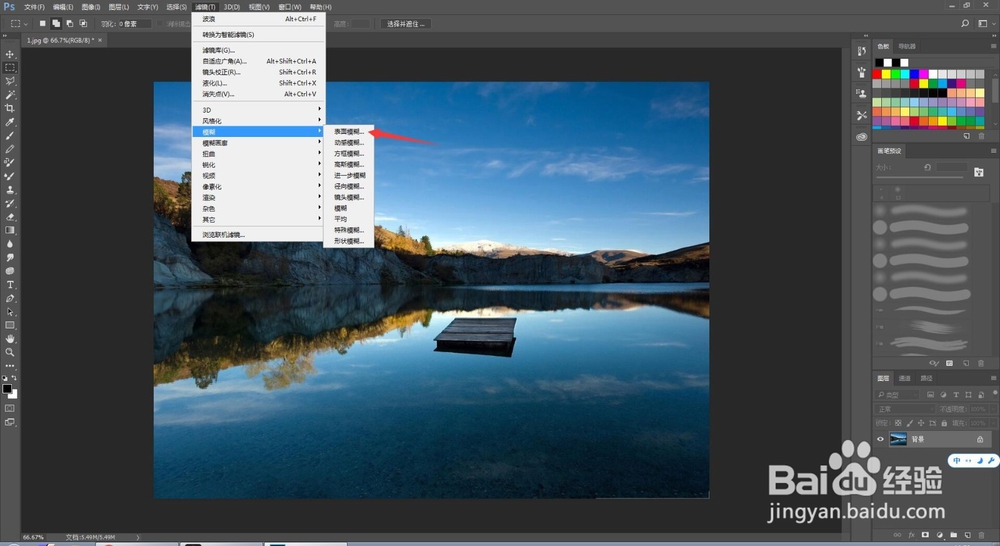Toggle the pixel layer filter icon
The height and width of the screenshot is (546, 1000).
tap(930, 395)
